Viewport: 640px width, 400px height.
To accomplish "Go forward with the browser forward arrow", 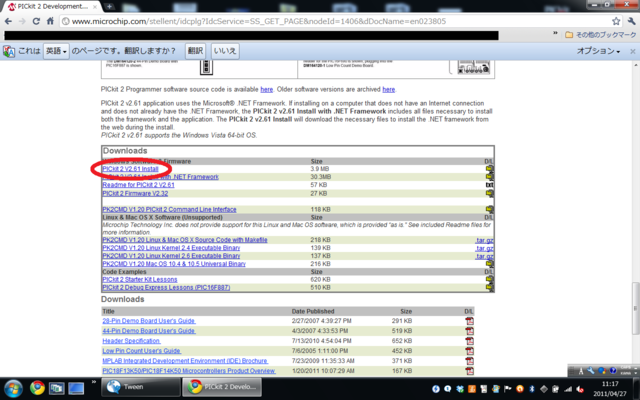I will click(x=22, y=21).
